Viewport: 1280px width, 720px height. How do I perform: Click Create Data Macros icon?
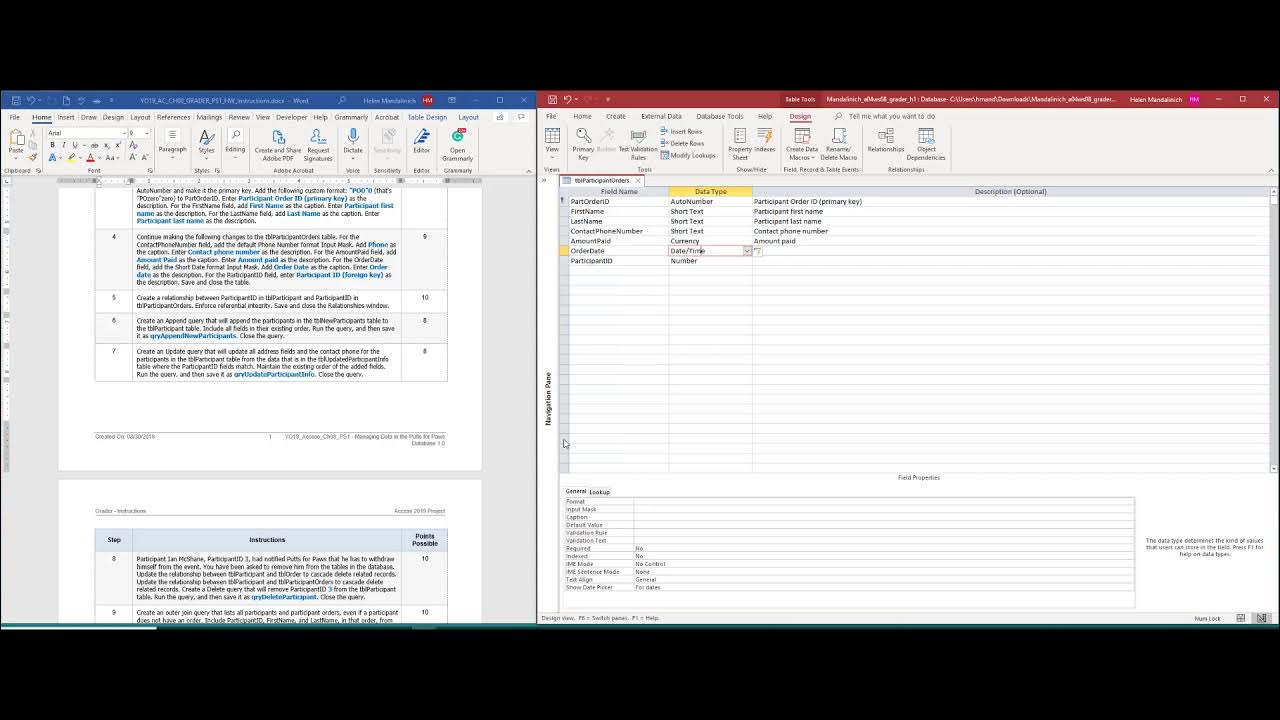(801, 143)
